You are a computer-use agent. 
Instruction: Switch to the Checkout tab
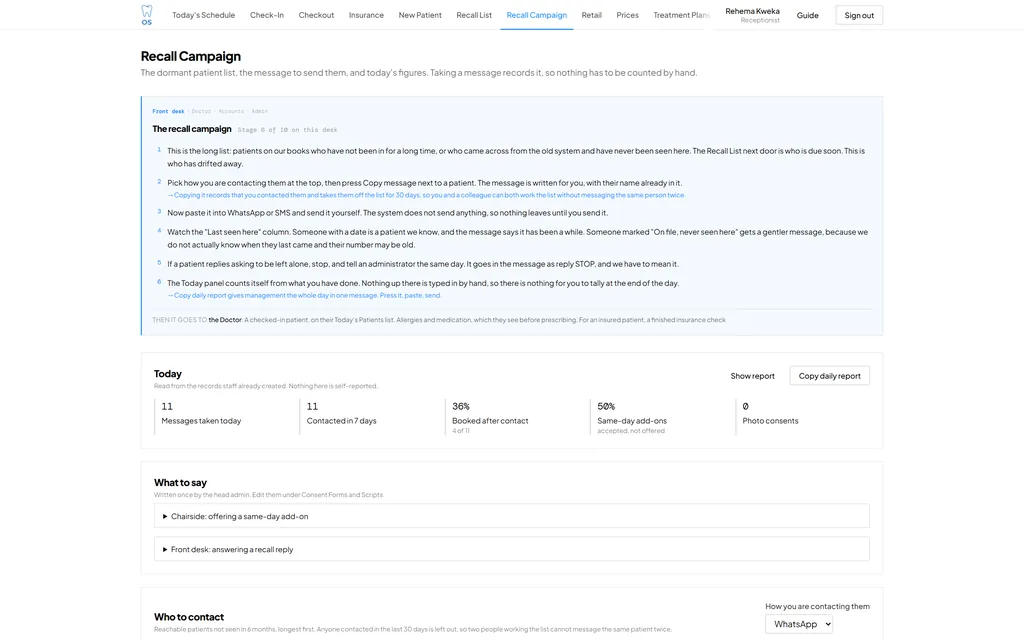pyautogui.click(x=316, y=15)
